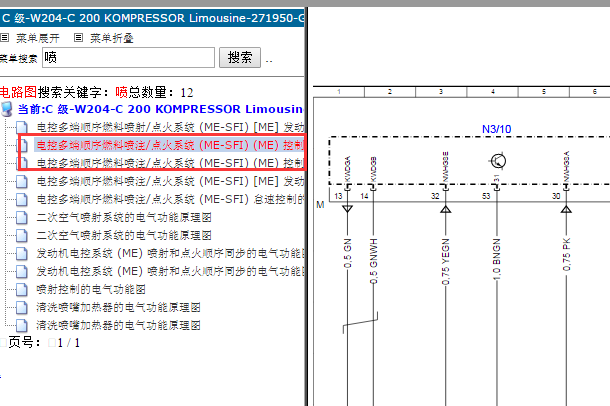
Task: Select the red highlighted 喷注/点火系统 (ME) 控制 entry
Action: pos(170,145)
